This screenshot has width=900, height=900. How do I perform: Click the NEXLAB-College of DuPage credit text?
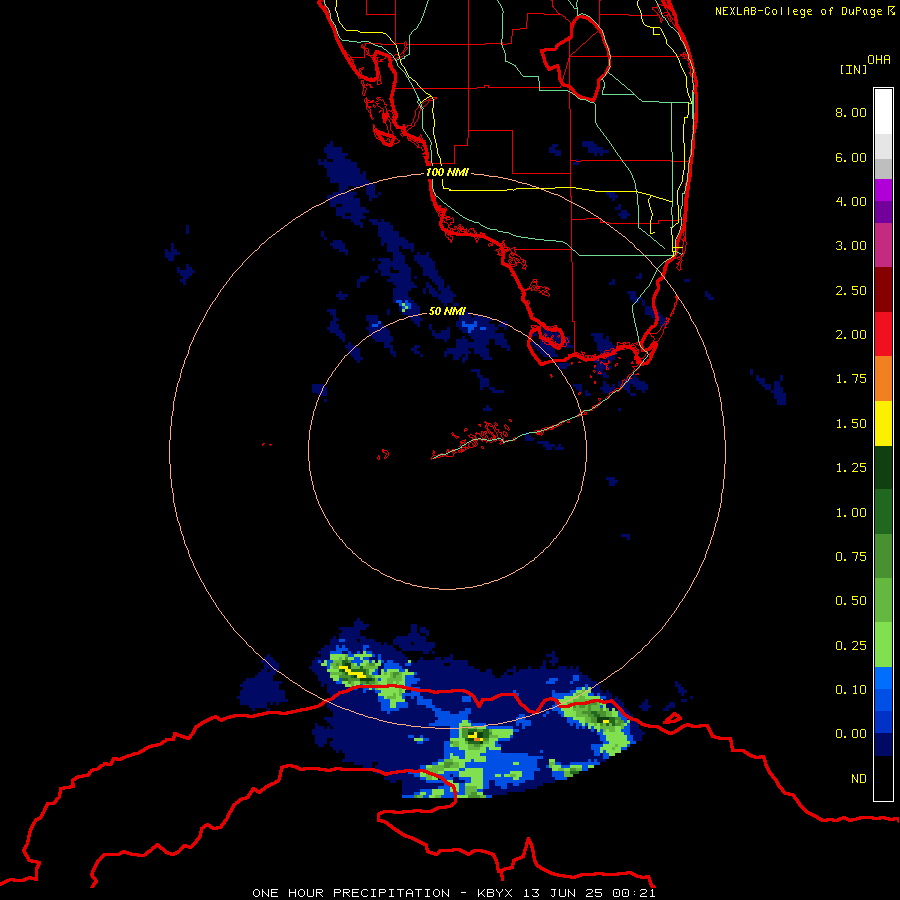(805, 11)
